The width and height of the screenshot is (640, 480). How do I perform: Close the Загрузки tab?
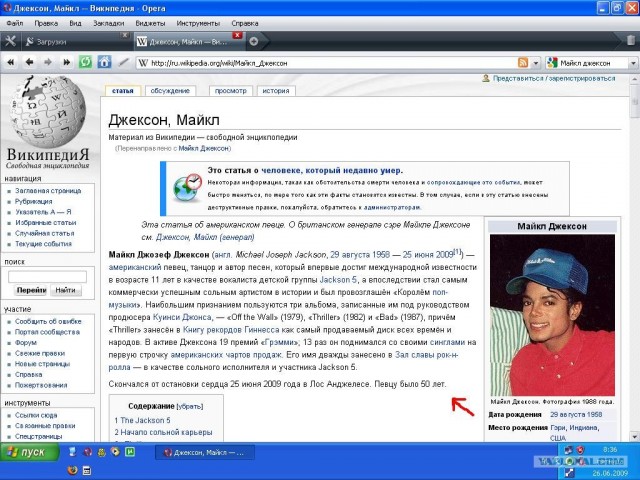125,35
